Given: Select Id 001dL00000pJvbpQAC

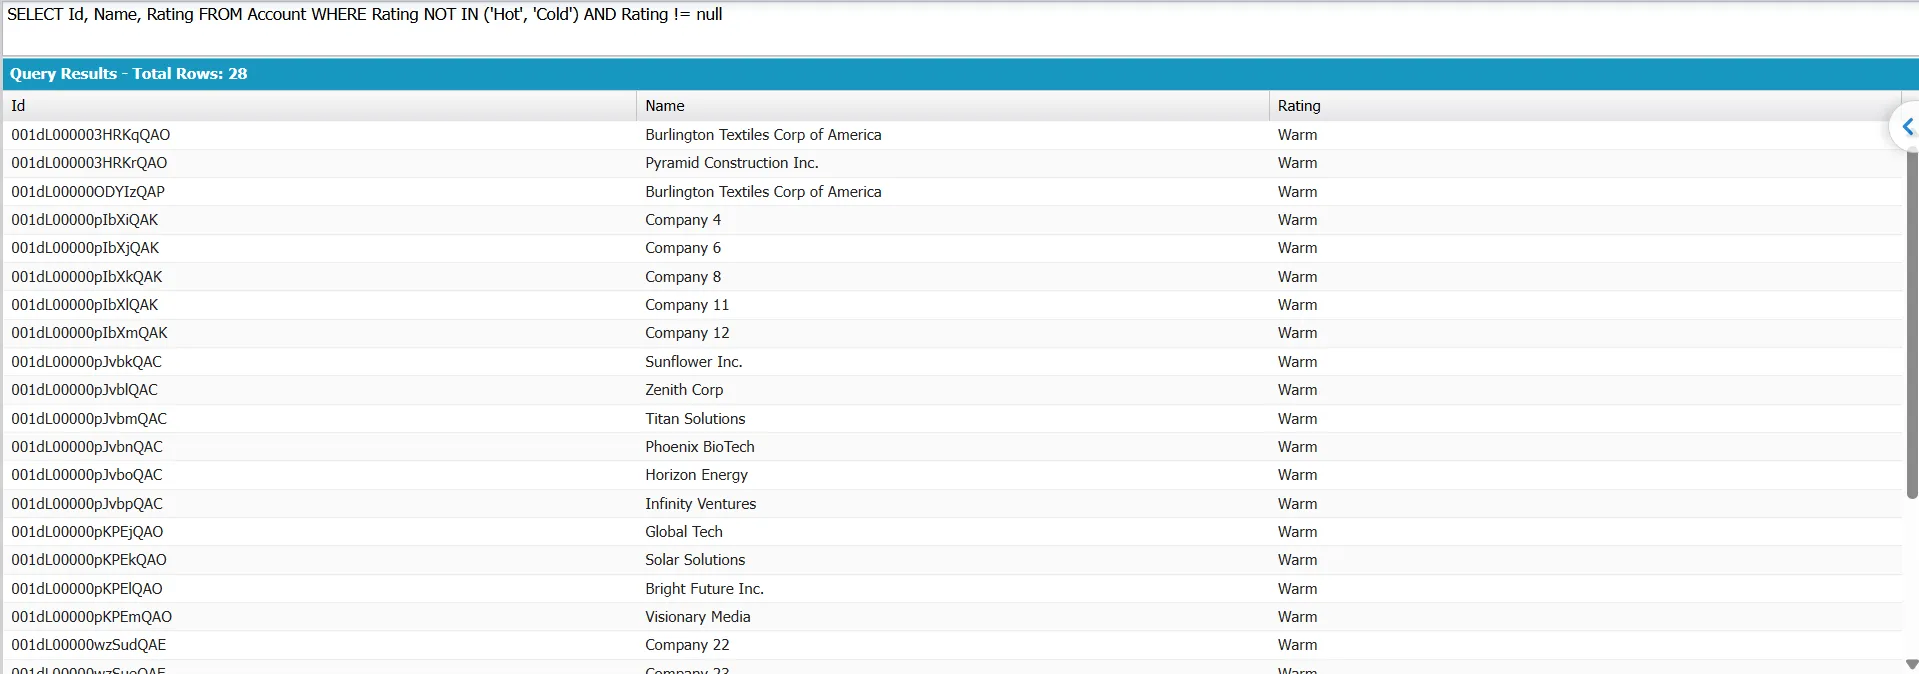Looking at the screenshot, I should pyautogui.click(x=87, y=504).
